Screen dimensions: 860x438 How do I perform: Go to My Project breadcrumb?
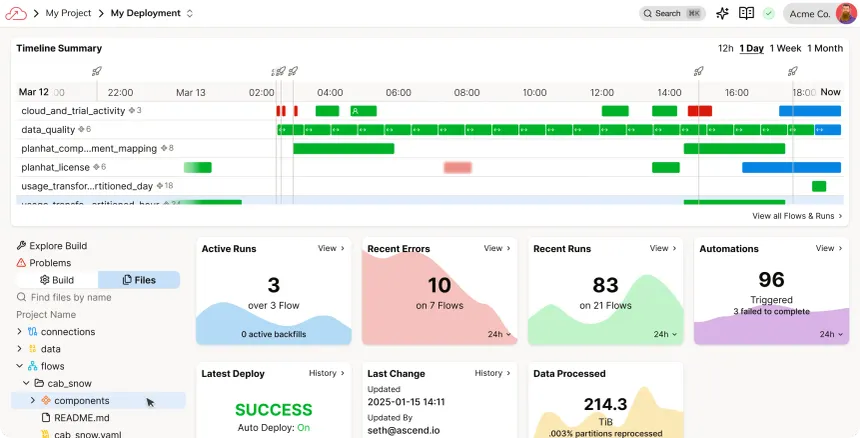click(68, 13)
